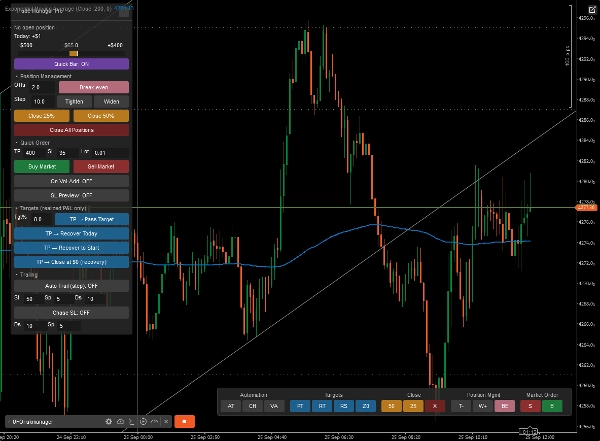
Task: Click pink BE button in quick bar
Action: pos(505,406)
